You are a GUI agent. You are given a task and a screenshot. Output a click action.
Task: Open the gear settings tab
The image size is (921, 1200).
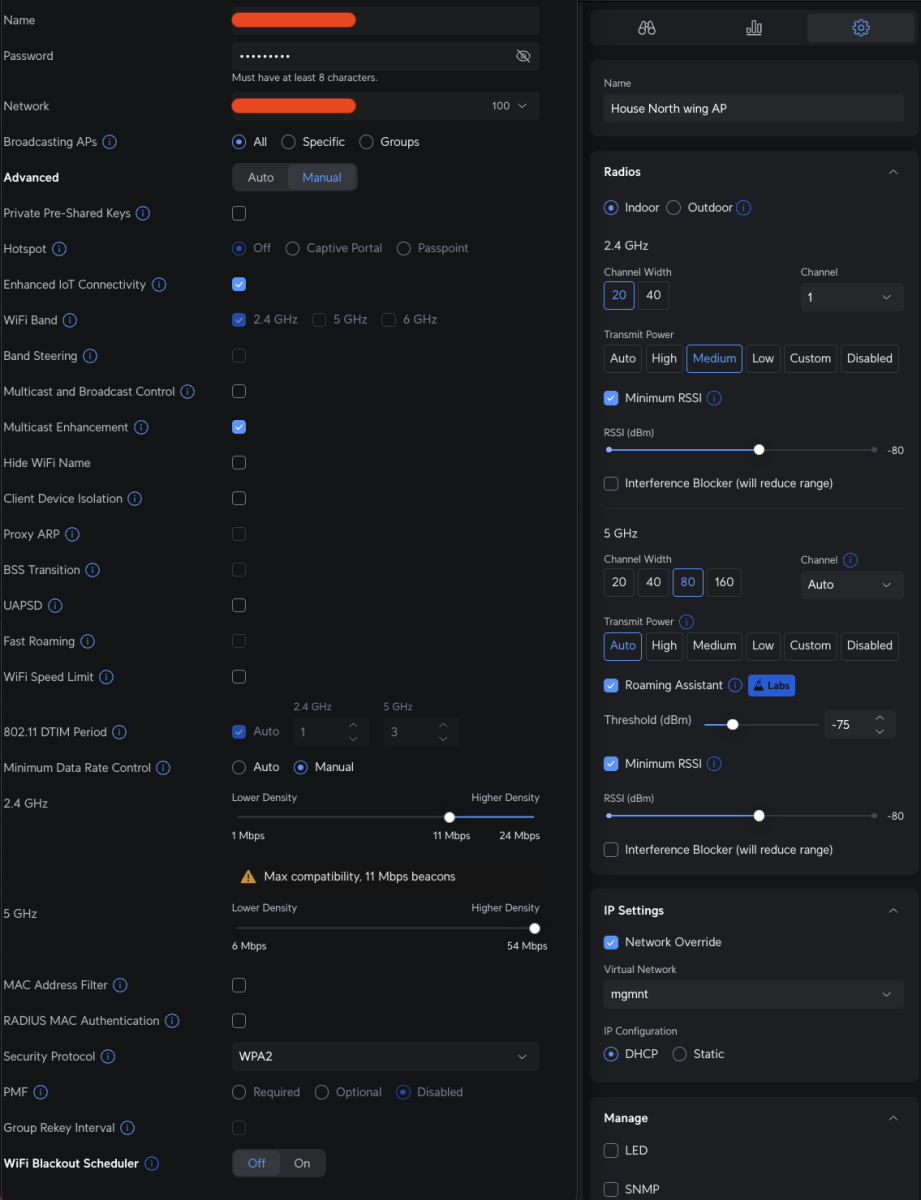(x=860, y=28)
